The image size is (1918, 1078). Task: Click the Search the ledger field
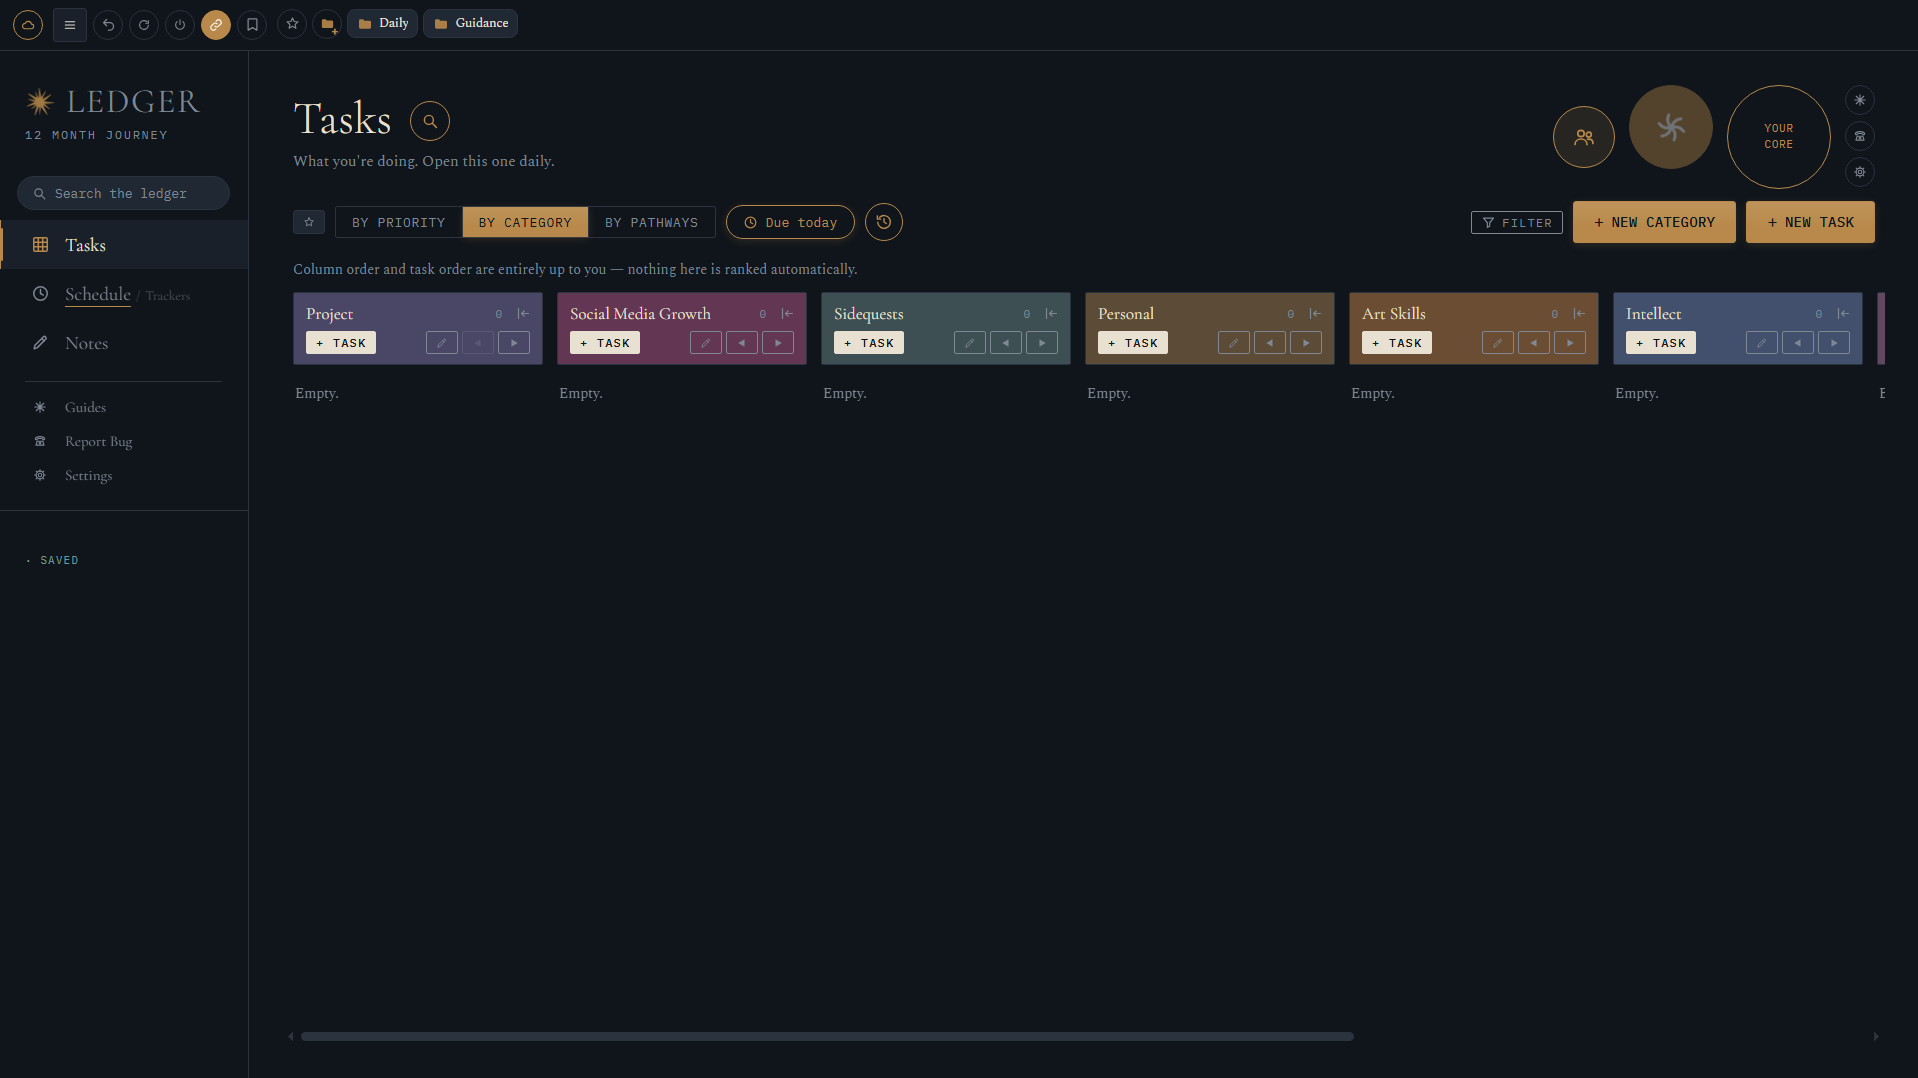pos(123,193)
